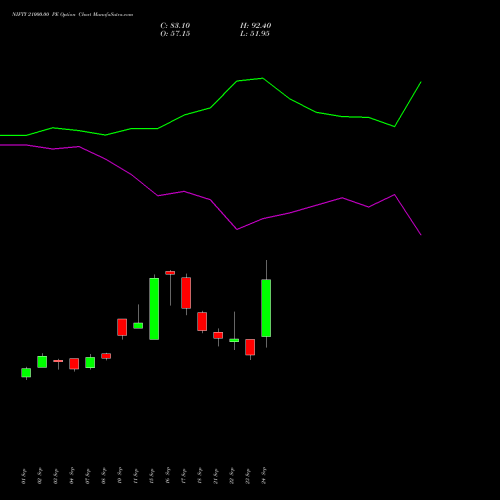The image size is (500, 500).
Task: Select the red candle above 10 Sep
Action: 122,327
